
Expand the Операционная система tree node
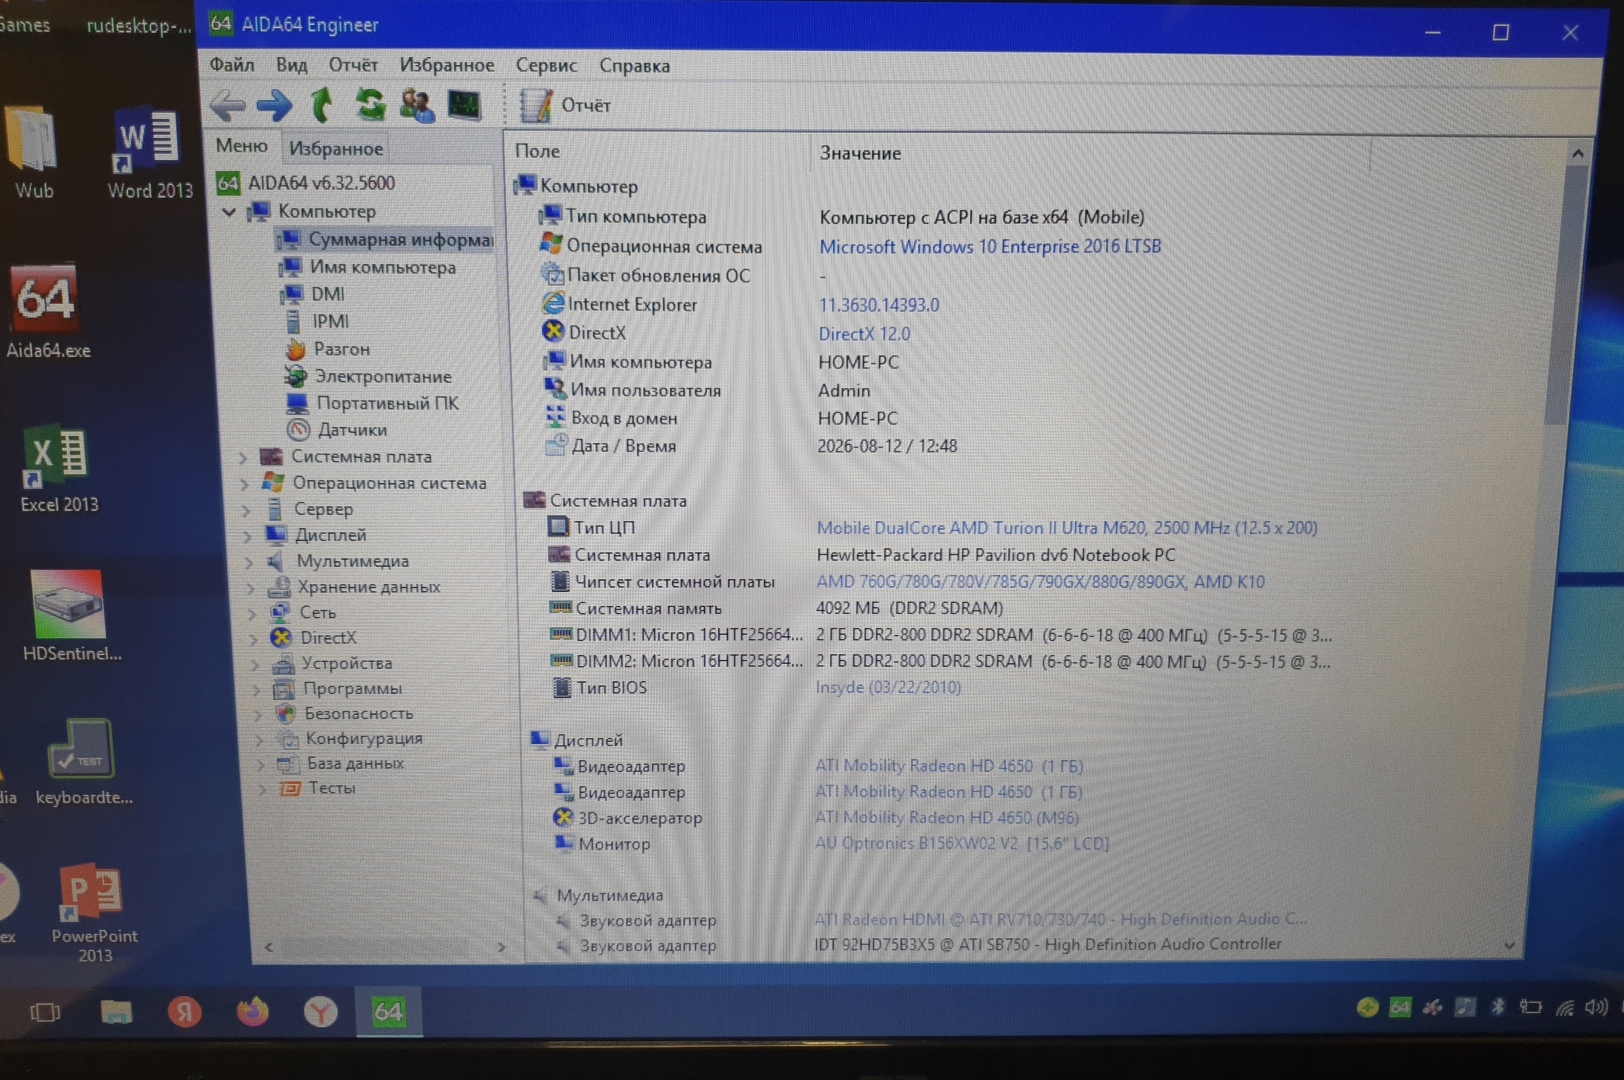(245, 484)
